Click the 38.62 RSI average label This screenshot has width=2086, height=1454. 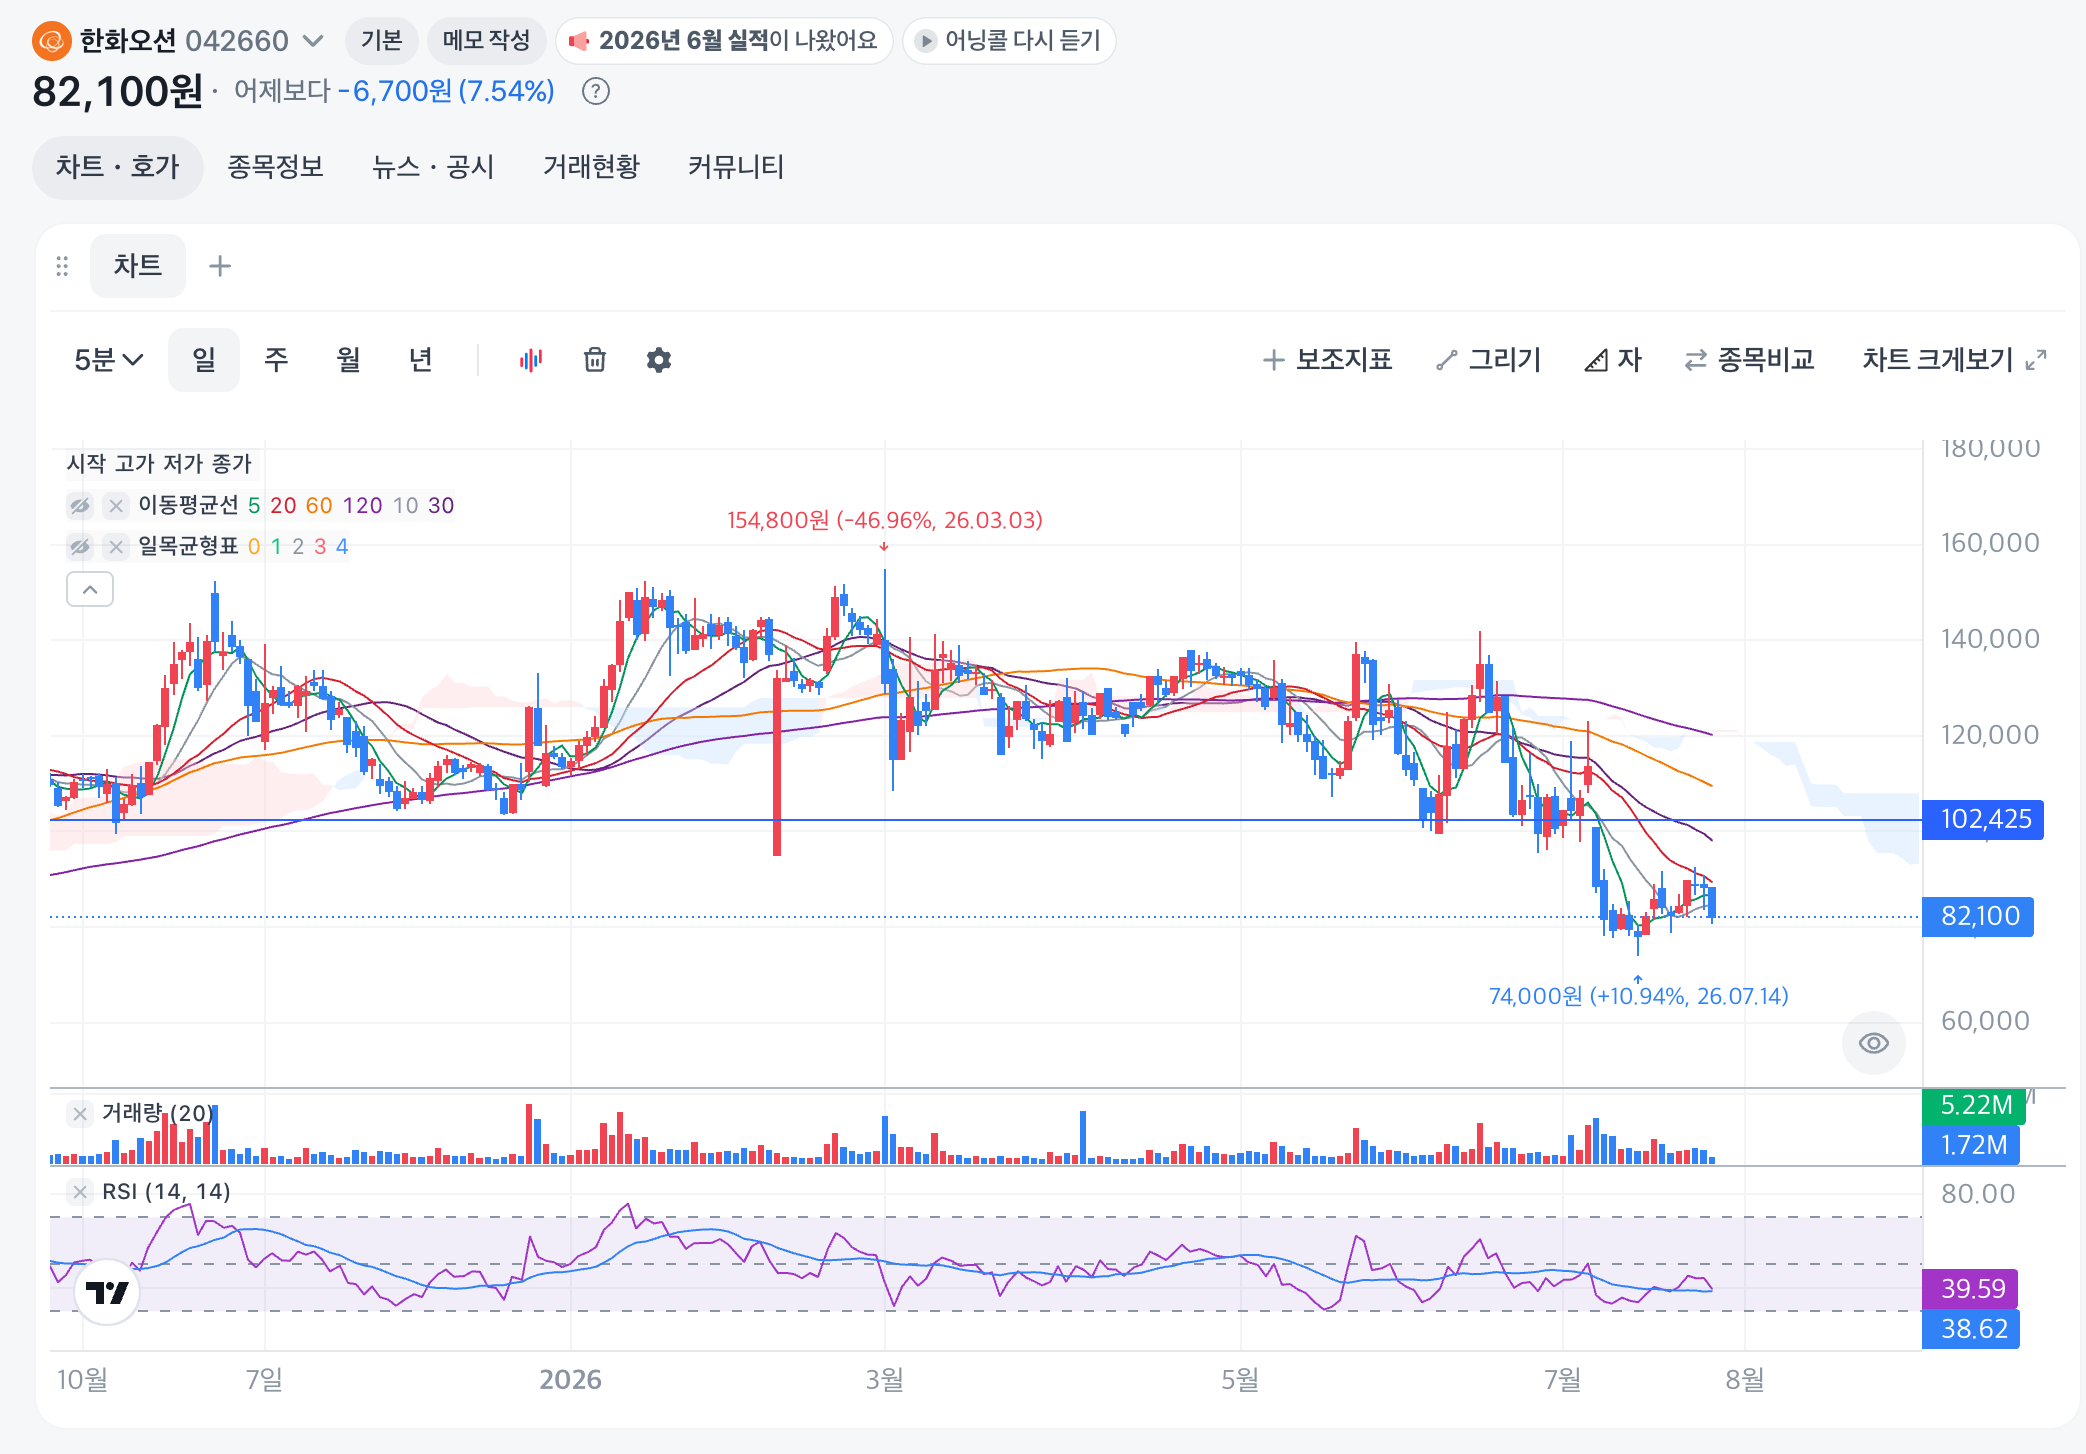1971,1330
